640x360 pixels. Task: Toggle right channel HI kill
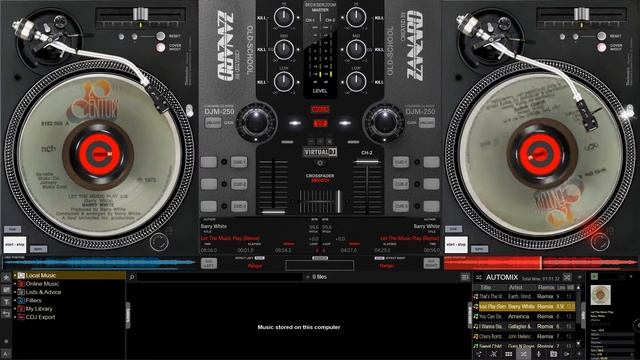pos(379,18)
